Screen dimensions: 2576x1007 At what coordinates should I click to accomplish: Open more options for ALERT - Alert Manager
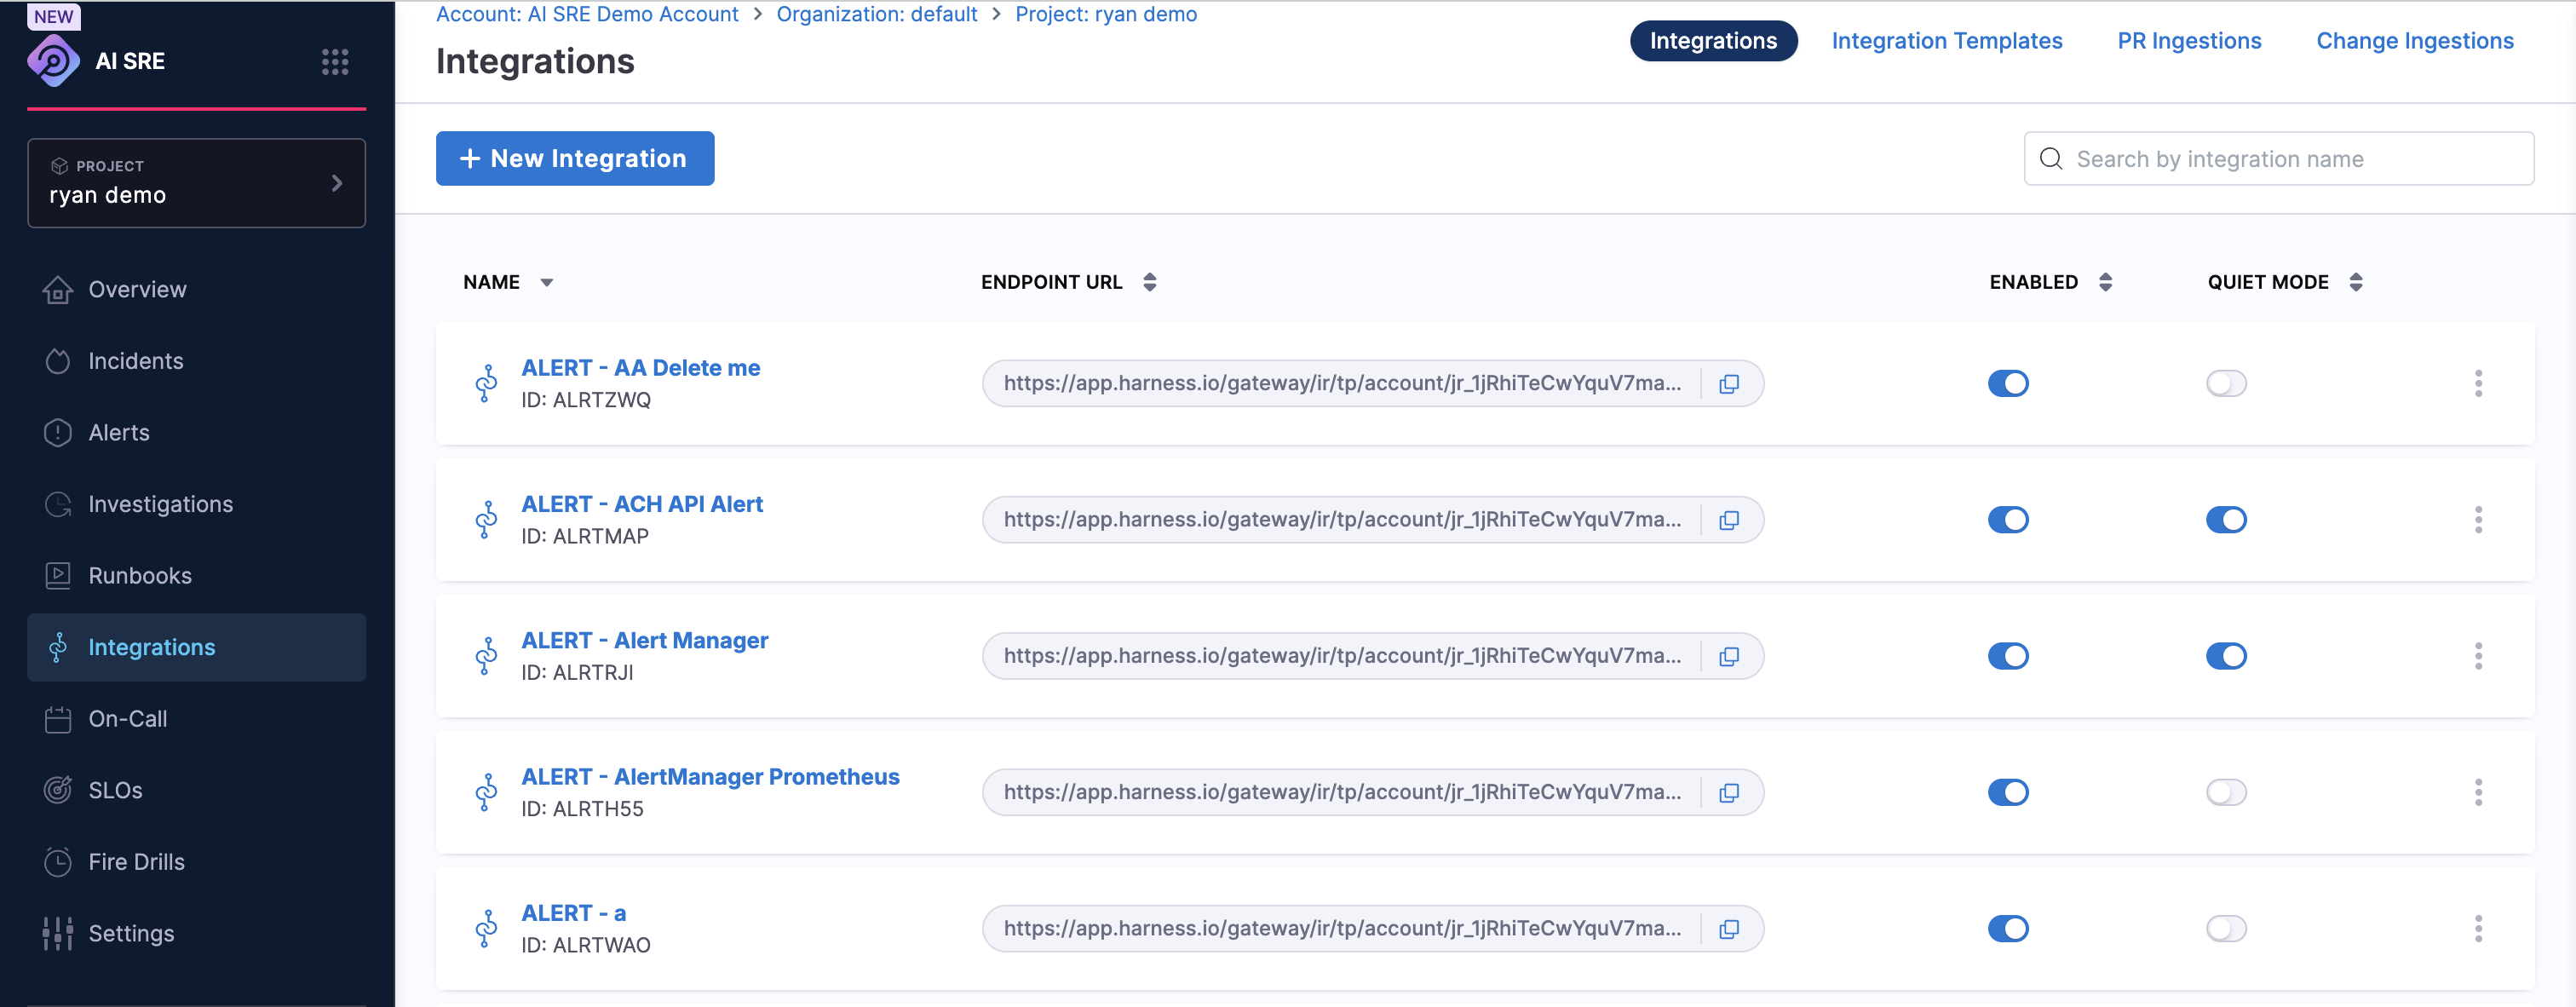click(x=2478, y=656)
